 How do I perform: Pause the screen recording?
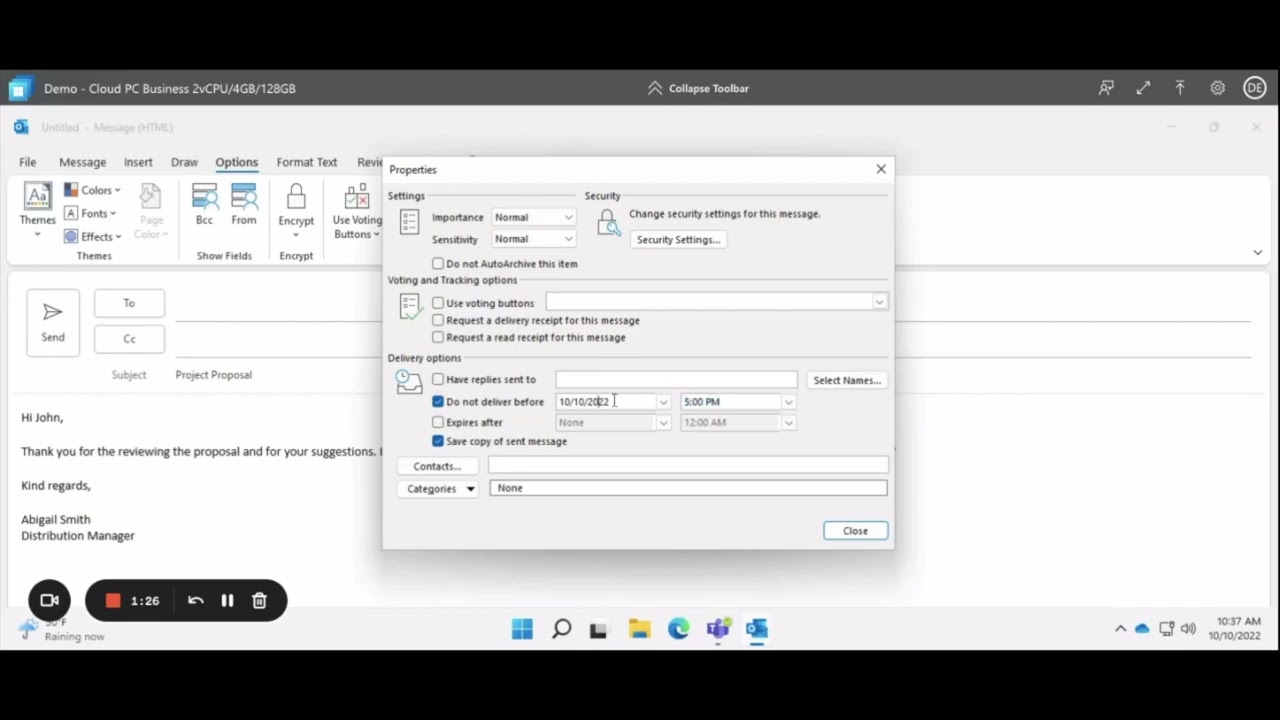coord(227,600)
